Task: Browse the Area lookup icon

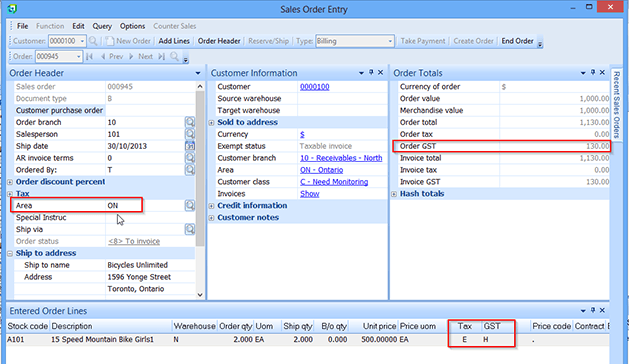Action: tap(190, 205)
